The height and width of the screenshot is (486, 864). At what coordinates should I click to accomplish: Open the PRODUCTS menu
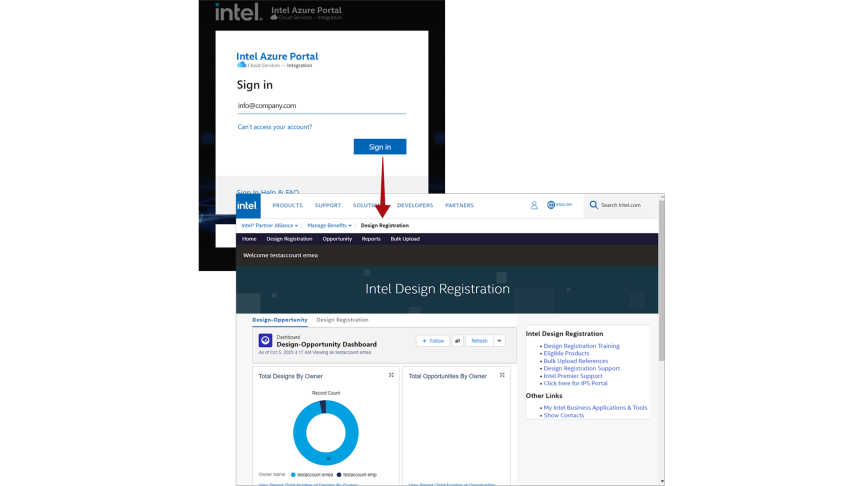287,206
